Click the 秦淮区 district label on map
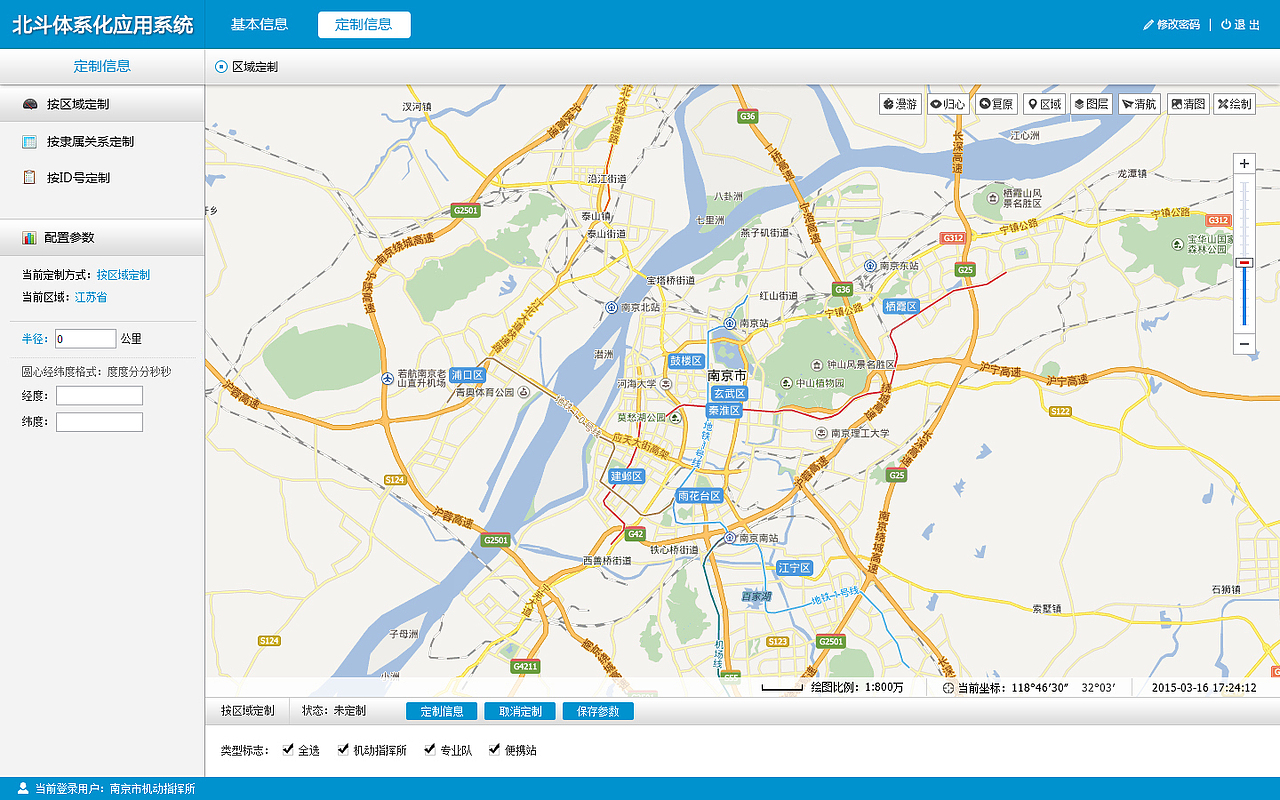 pyautogui.click(x=724, y=411)
